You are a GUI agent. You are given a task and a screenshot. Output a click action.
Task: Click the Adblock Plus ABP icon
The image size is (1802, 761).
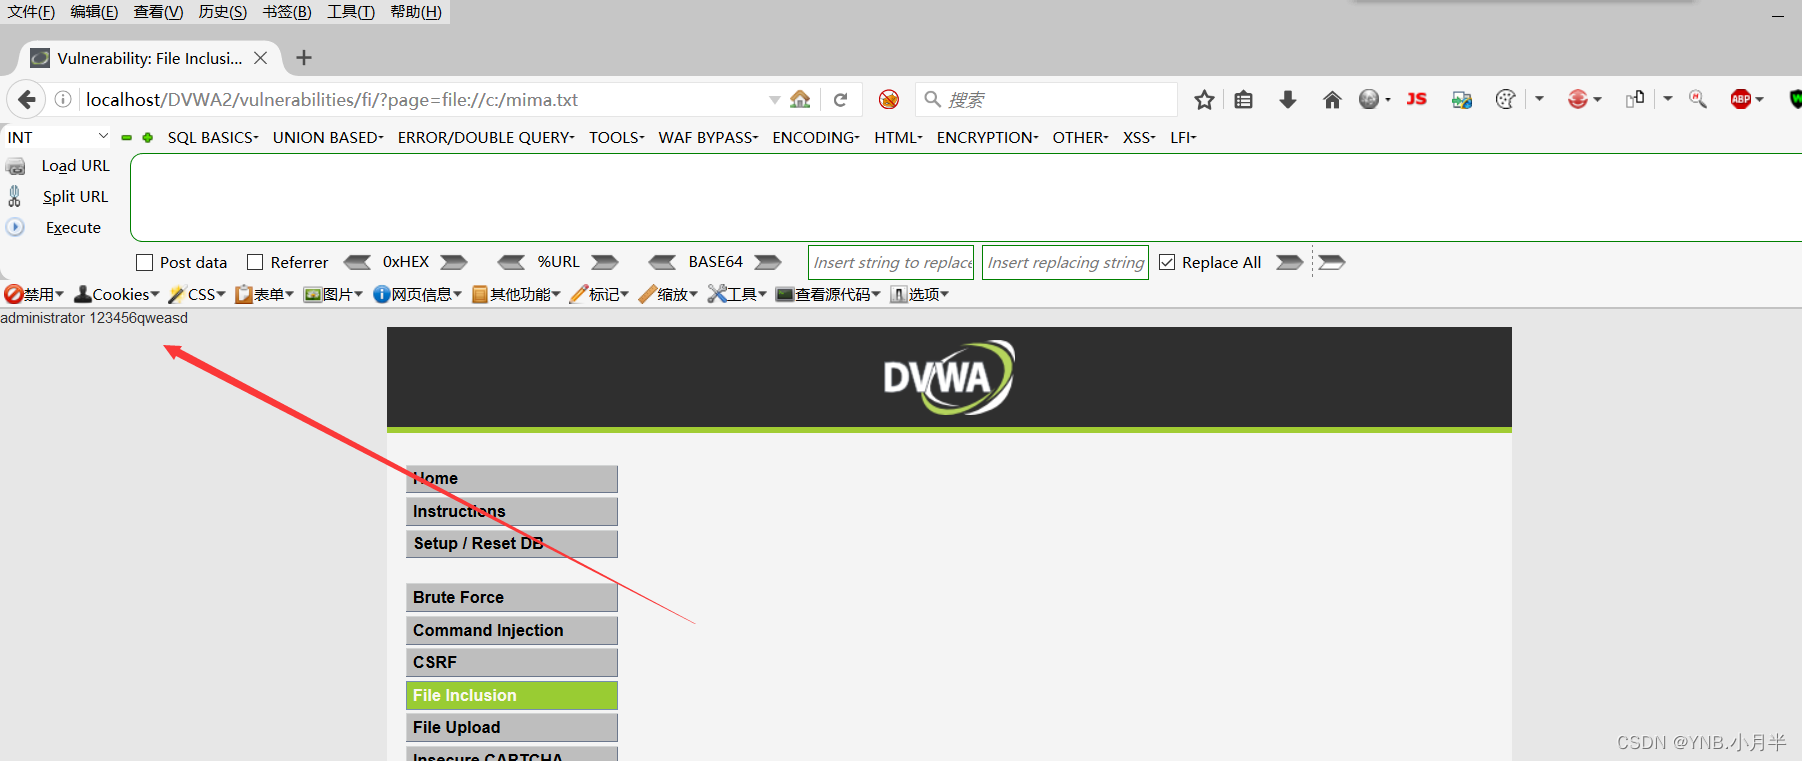click(x=1741, y=99)
